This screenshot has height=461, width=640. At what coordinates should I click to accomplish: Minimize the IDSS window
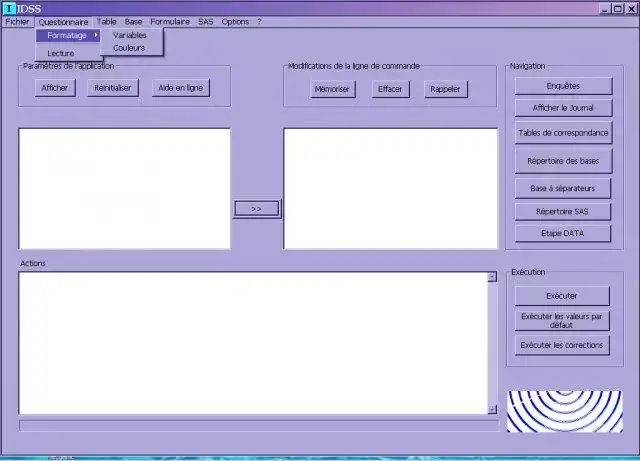(x=605, y=9)
